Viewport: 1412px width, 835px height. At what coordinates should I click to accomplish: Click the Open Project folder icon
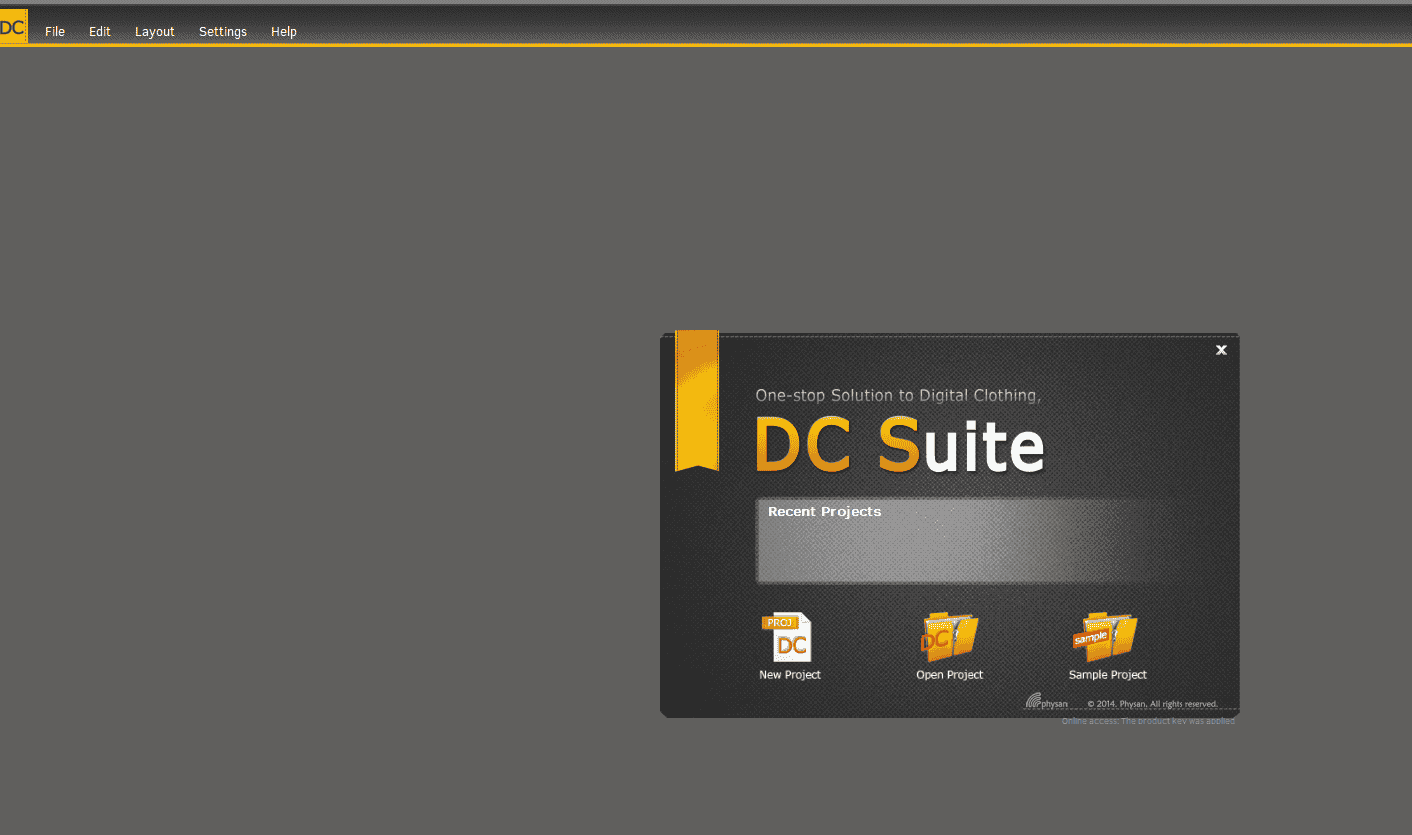(x=948, y=637)
